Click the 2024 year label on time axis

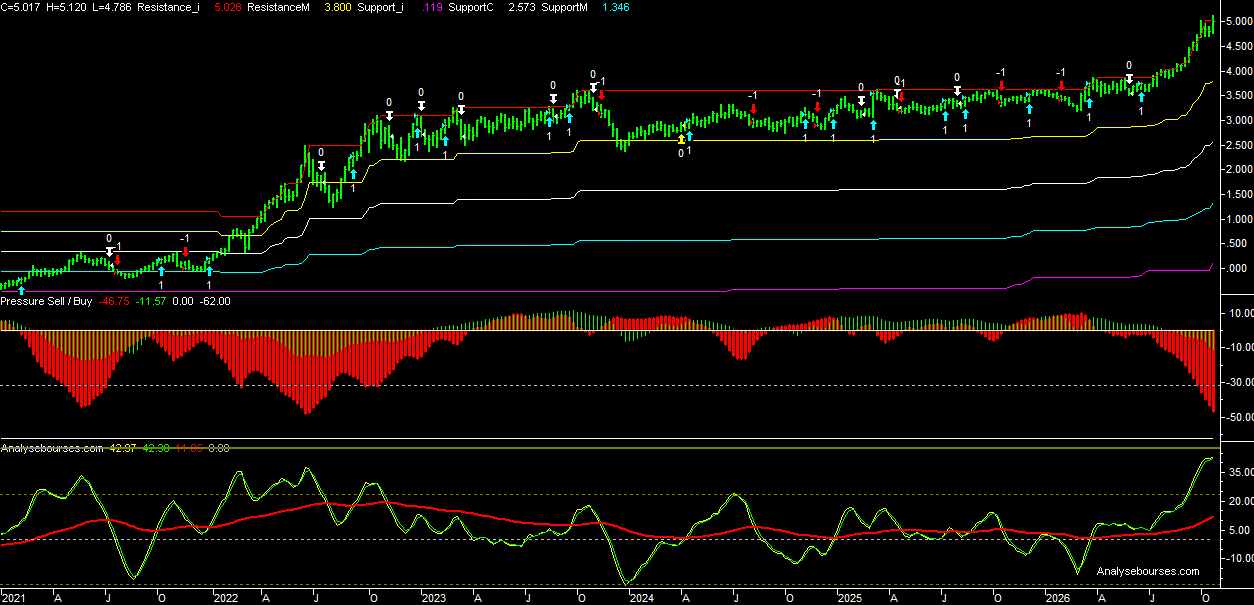tap(640, 598)
